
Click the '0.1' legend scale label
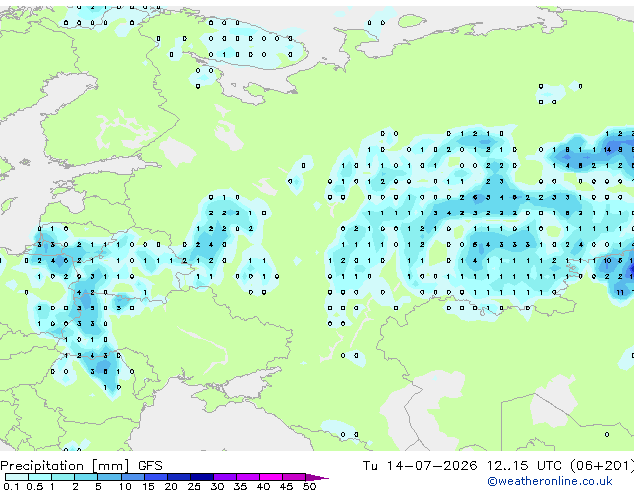pos(11,486)
